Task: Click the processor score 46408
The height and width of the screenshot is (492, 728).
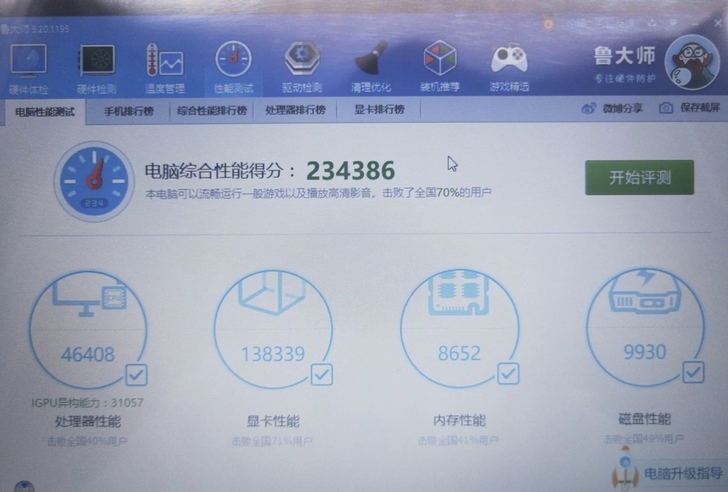Action: 88,355
